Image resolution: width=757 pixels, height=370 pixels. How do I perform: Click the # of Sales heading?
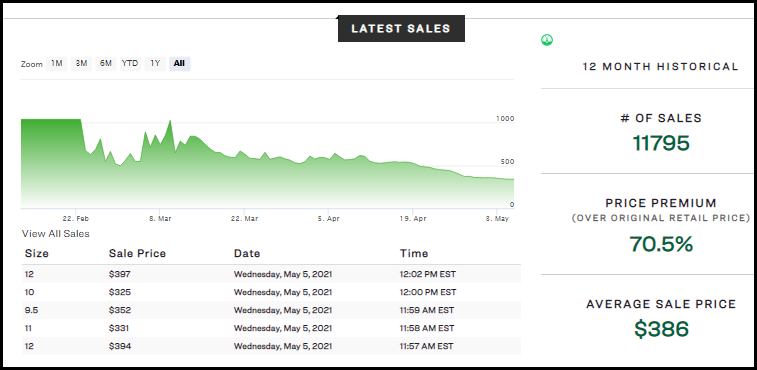tap(661, 118)
